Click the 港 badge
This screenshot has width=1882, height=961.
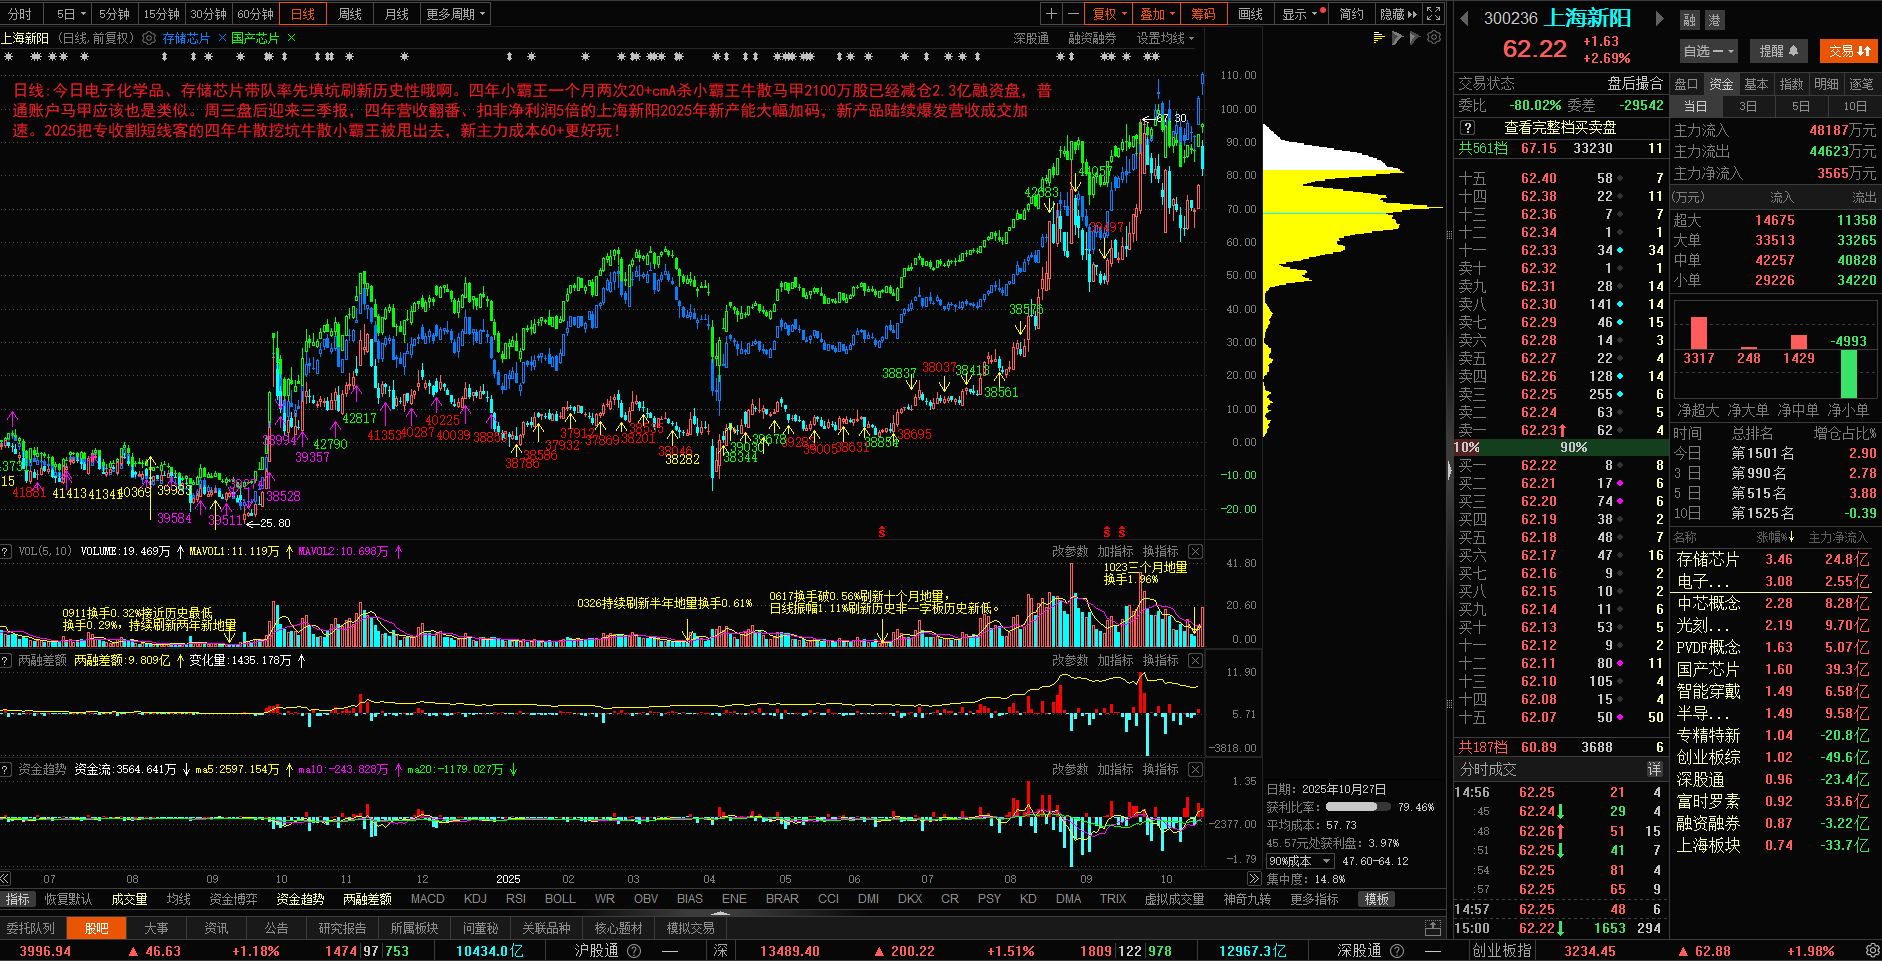click(x=1713, y=20)
